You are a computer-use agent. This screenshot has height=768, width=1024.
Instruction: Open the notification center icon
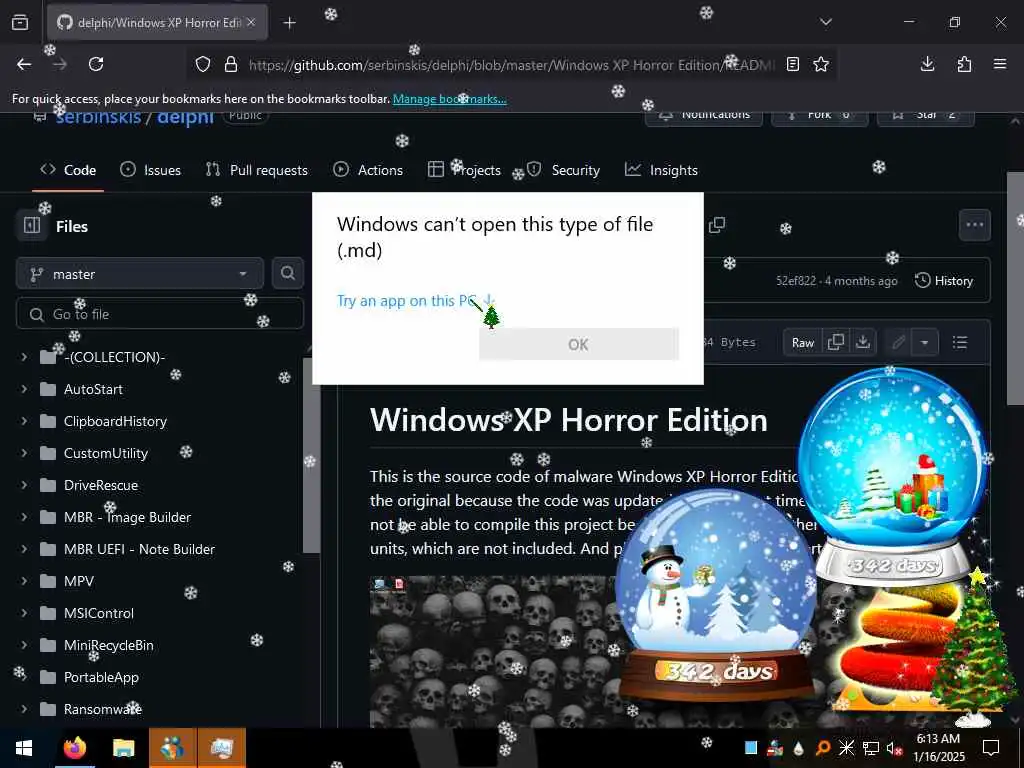(991, 748)
